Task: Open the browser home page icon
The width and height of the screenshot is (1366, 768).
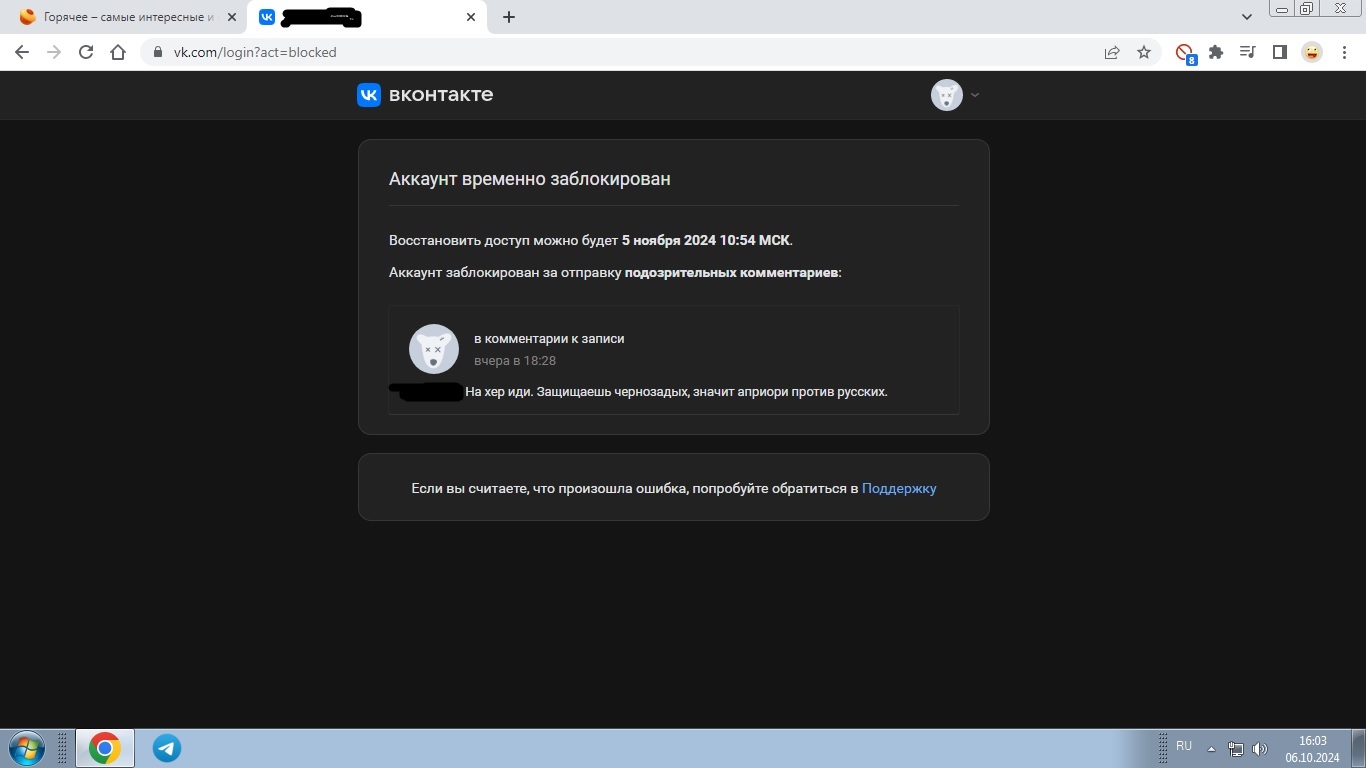Action: (118, 52)
